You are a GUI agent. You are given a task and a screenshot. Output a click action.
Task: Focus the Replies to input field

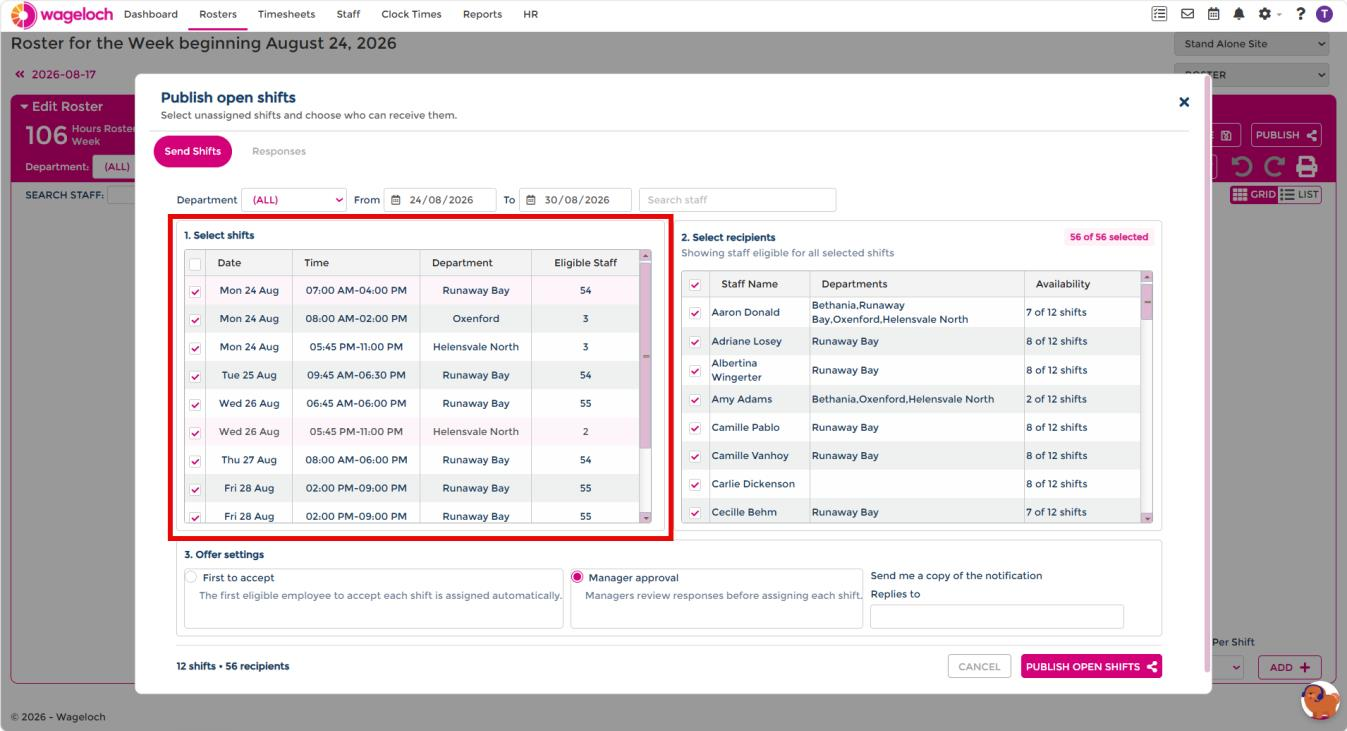pyautogui.click(x=997, y=617)
